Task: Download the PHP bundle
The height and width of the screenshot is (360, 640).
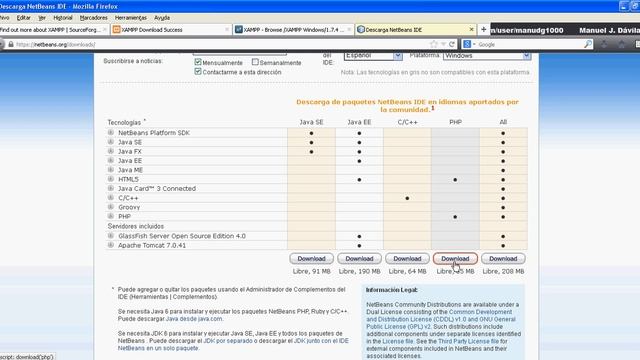Action: pyautogui.click(x=455, y=259)
